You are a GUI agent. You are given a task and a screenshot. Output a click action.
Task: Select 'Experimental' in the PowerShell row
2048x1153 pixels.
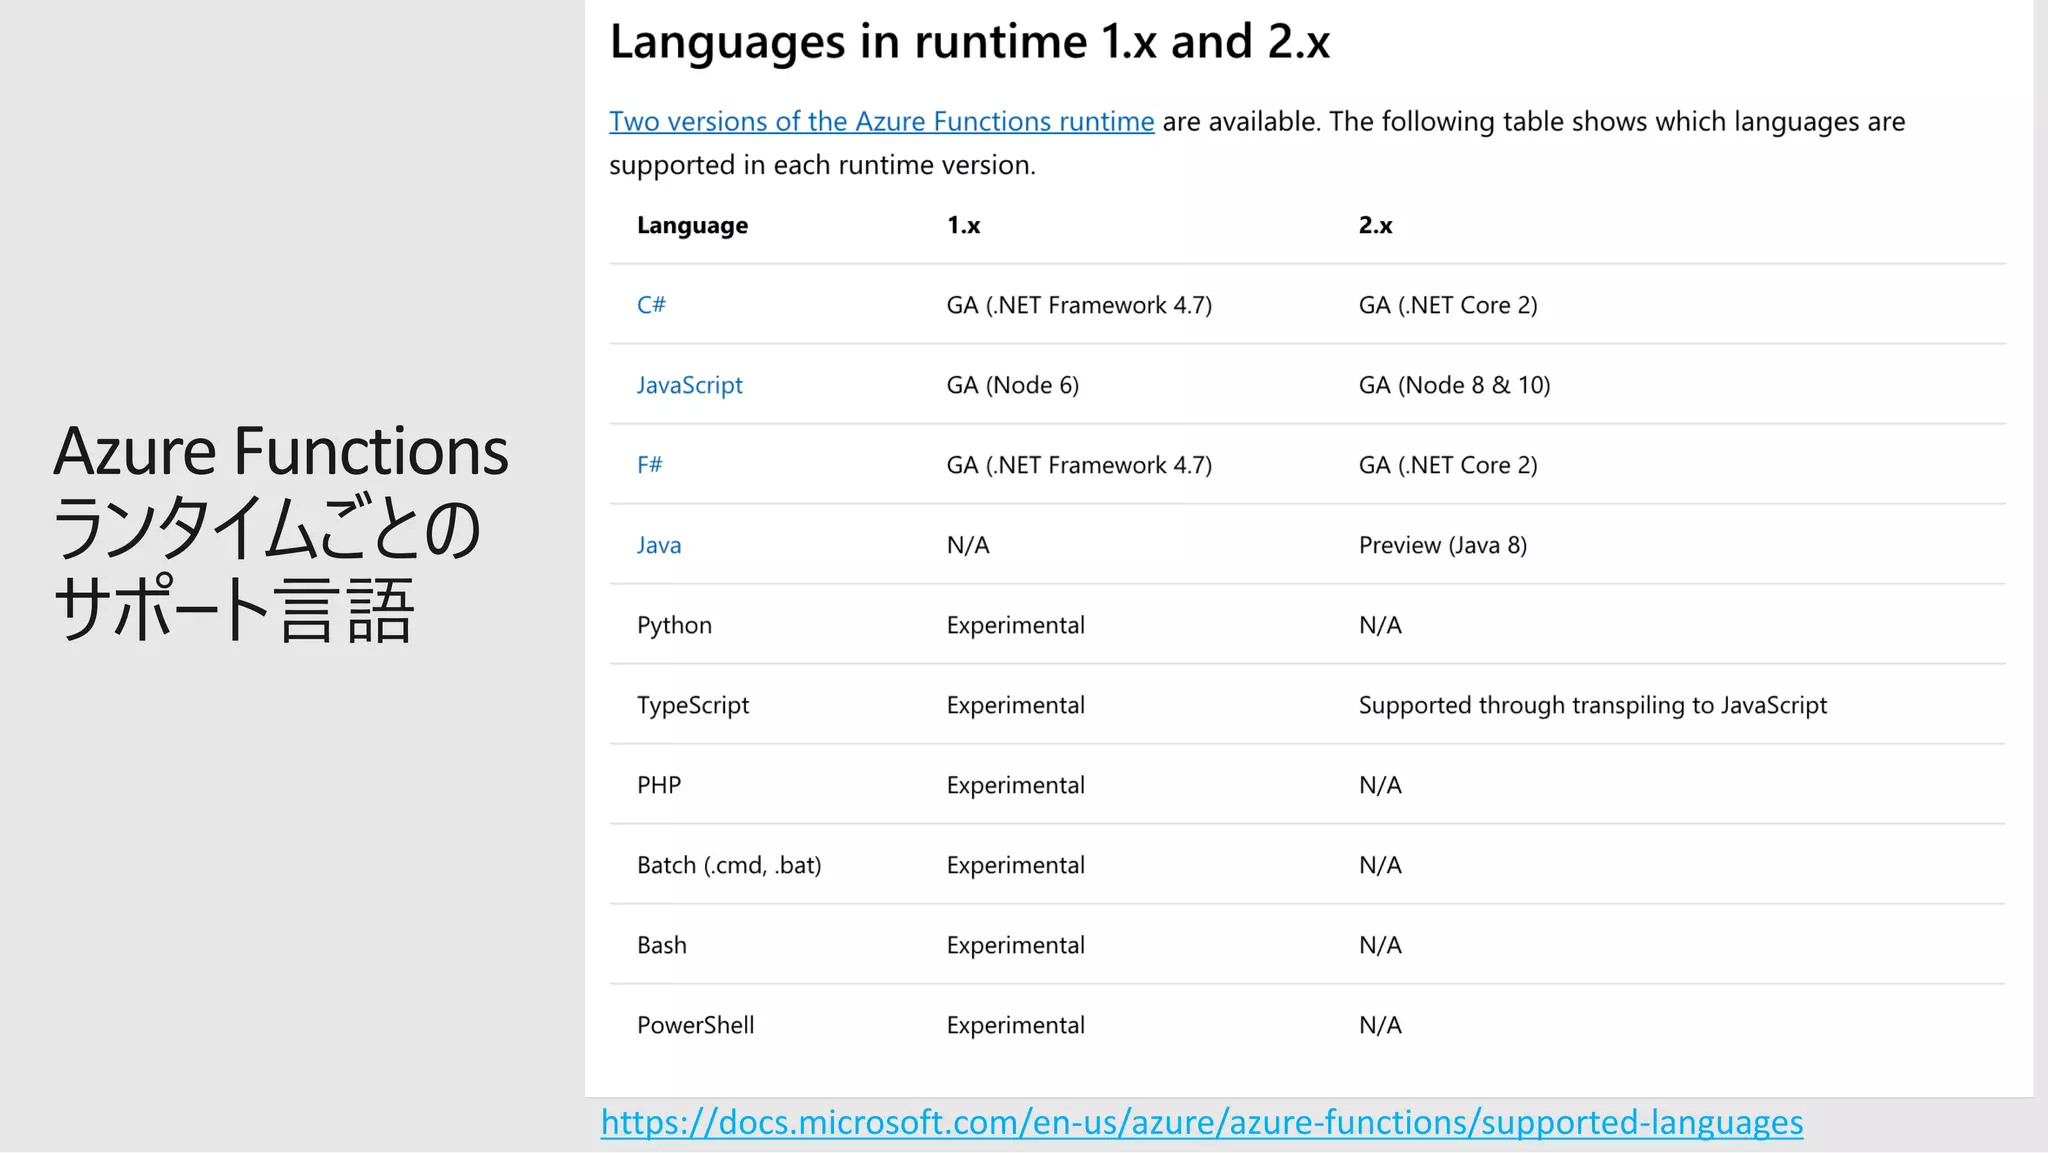pyautogui.click(x=1015, y=1026)
